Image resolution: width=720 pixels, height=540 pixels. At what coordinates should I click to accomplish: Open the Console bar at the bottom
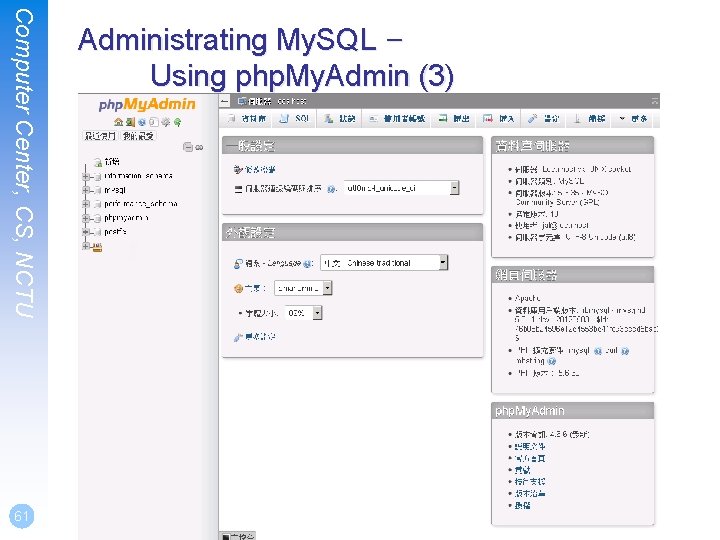click(237, 536)
